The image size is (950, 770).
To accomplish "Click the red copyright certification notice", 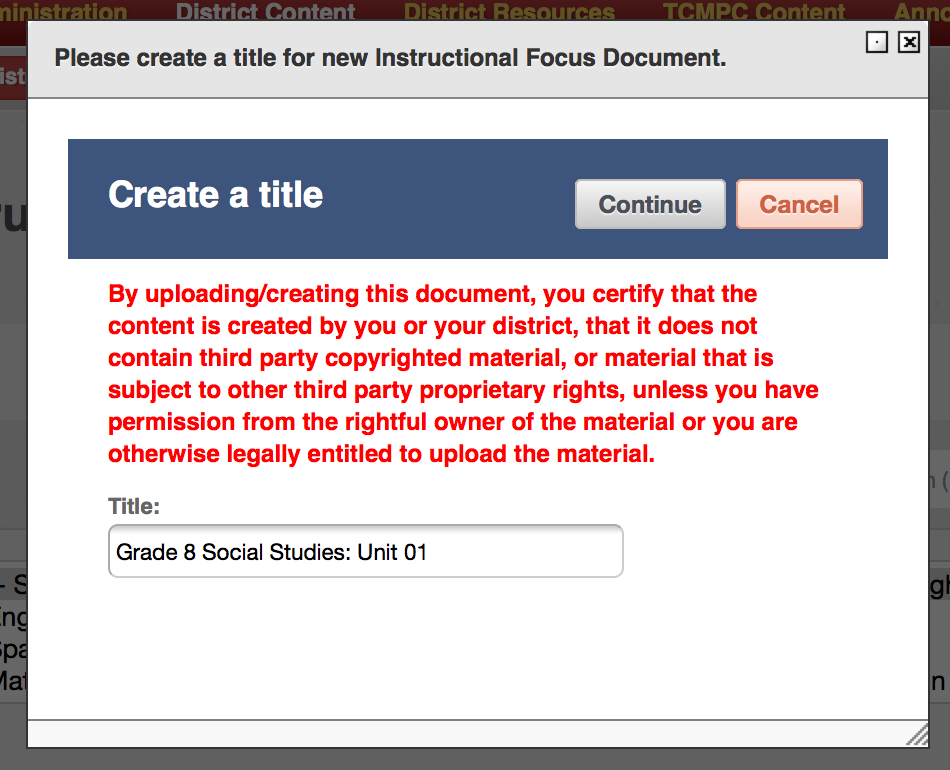I will point(463,374).
